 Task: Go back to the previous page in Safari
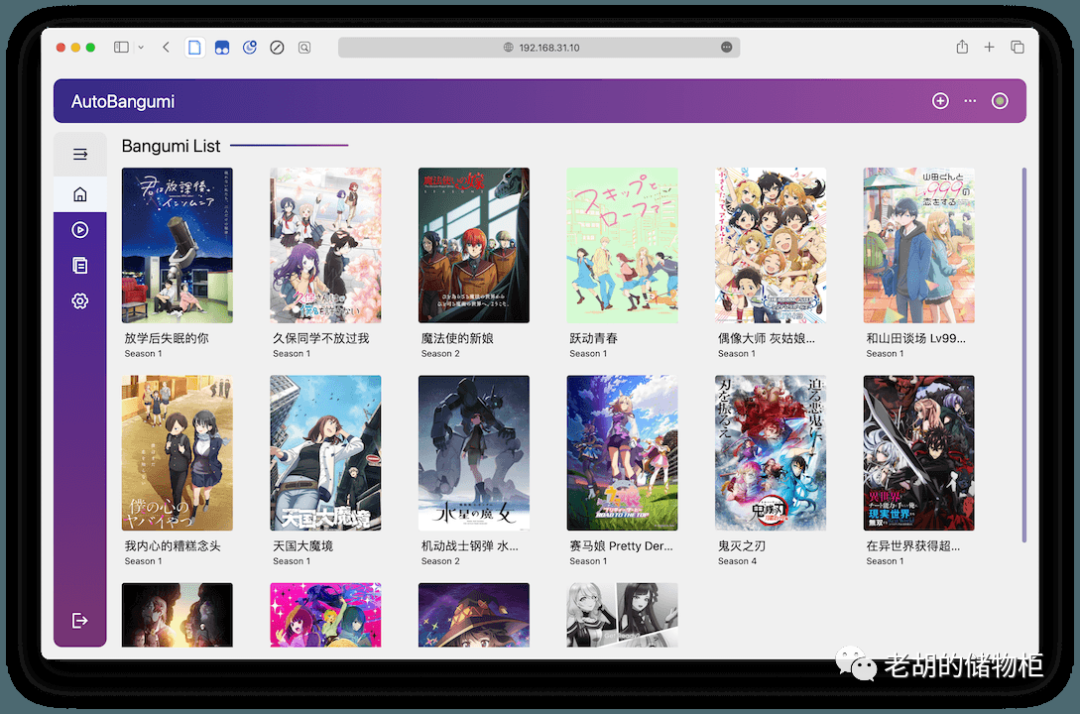(166, 47)
